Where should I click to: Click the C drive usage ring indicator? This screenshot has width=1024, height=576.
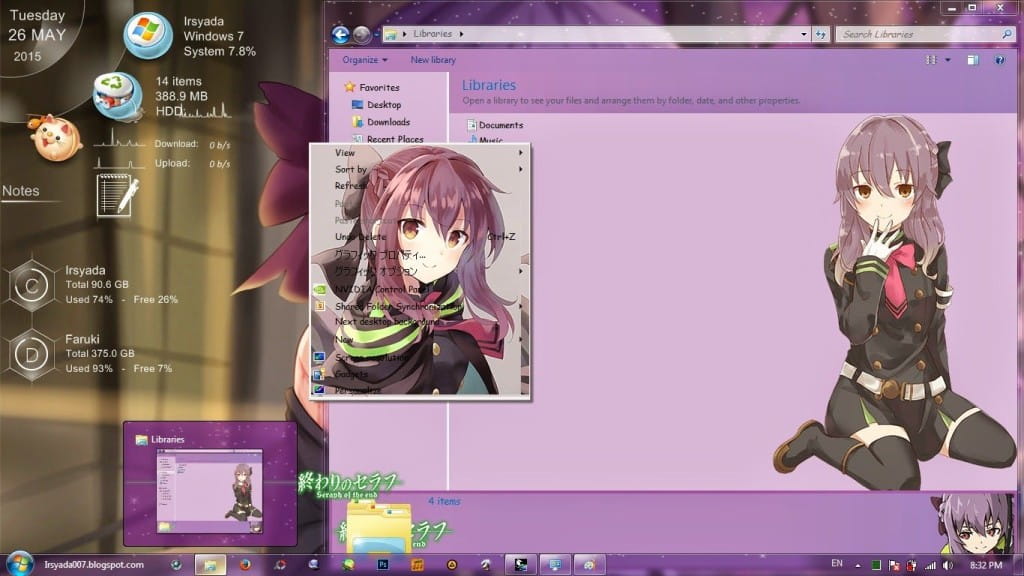coord(31,287)
